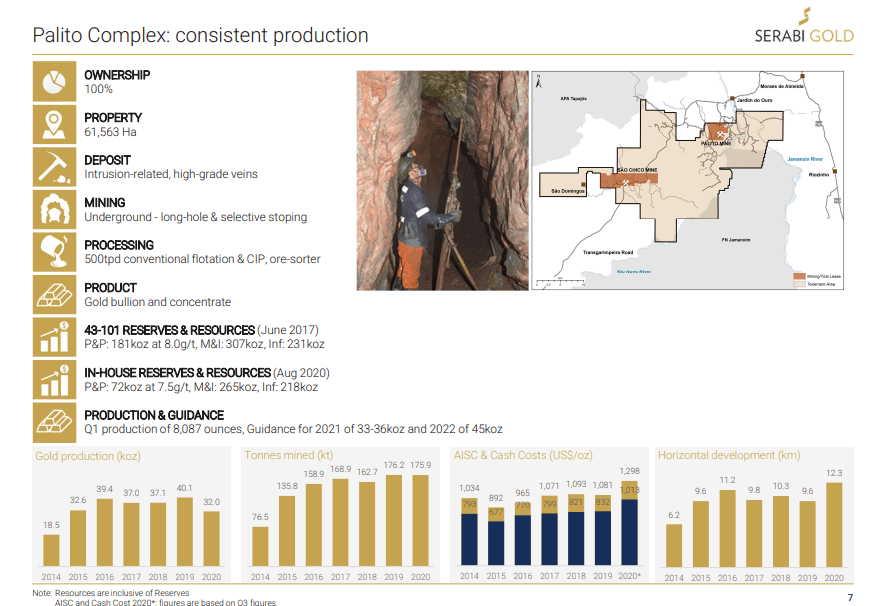Select text Intrusion-related, high-grade veins
Image resolution: width=881 pixels, height=606 pixels.
(171, 174)
